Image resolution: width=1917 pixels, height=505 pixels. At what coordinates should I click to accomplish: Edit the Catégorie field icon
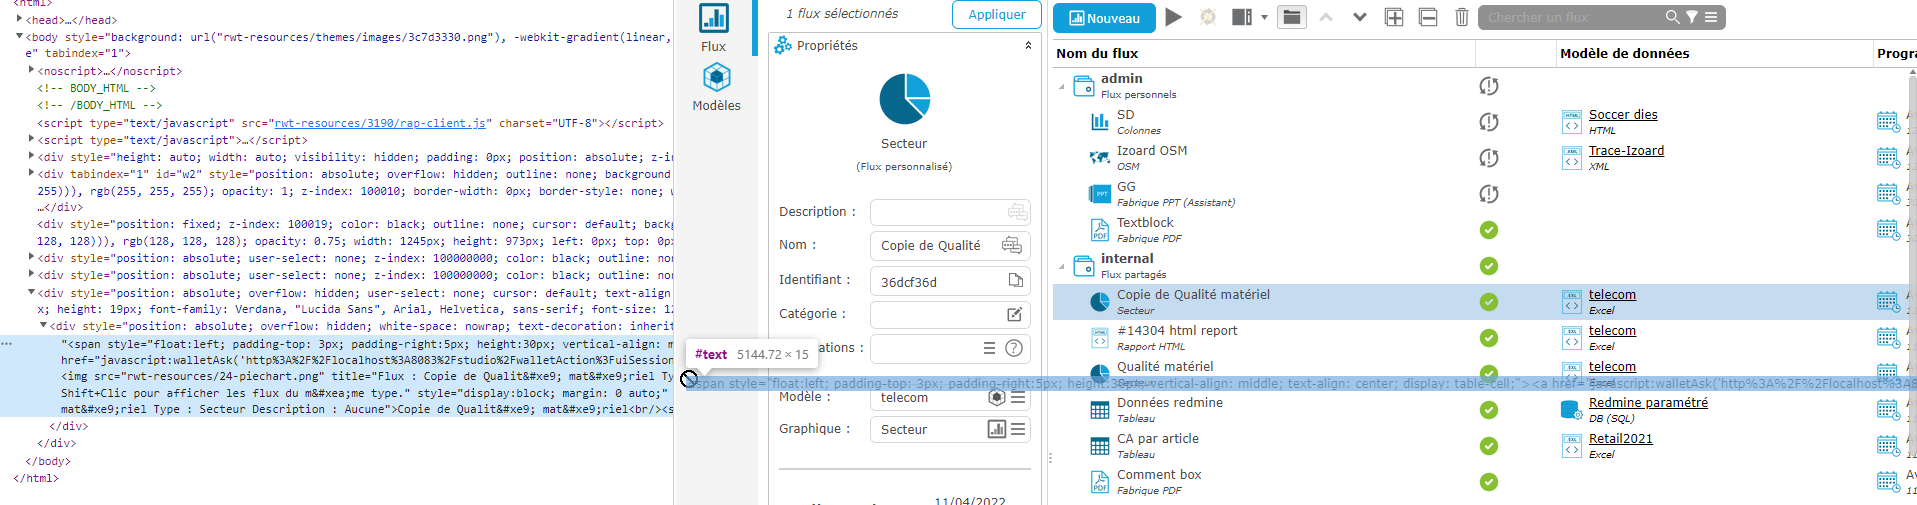click(x=1014, y=315)
